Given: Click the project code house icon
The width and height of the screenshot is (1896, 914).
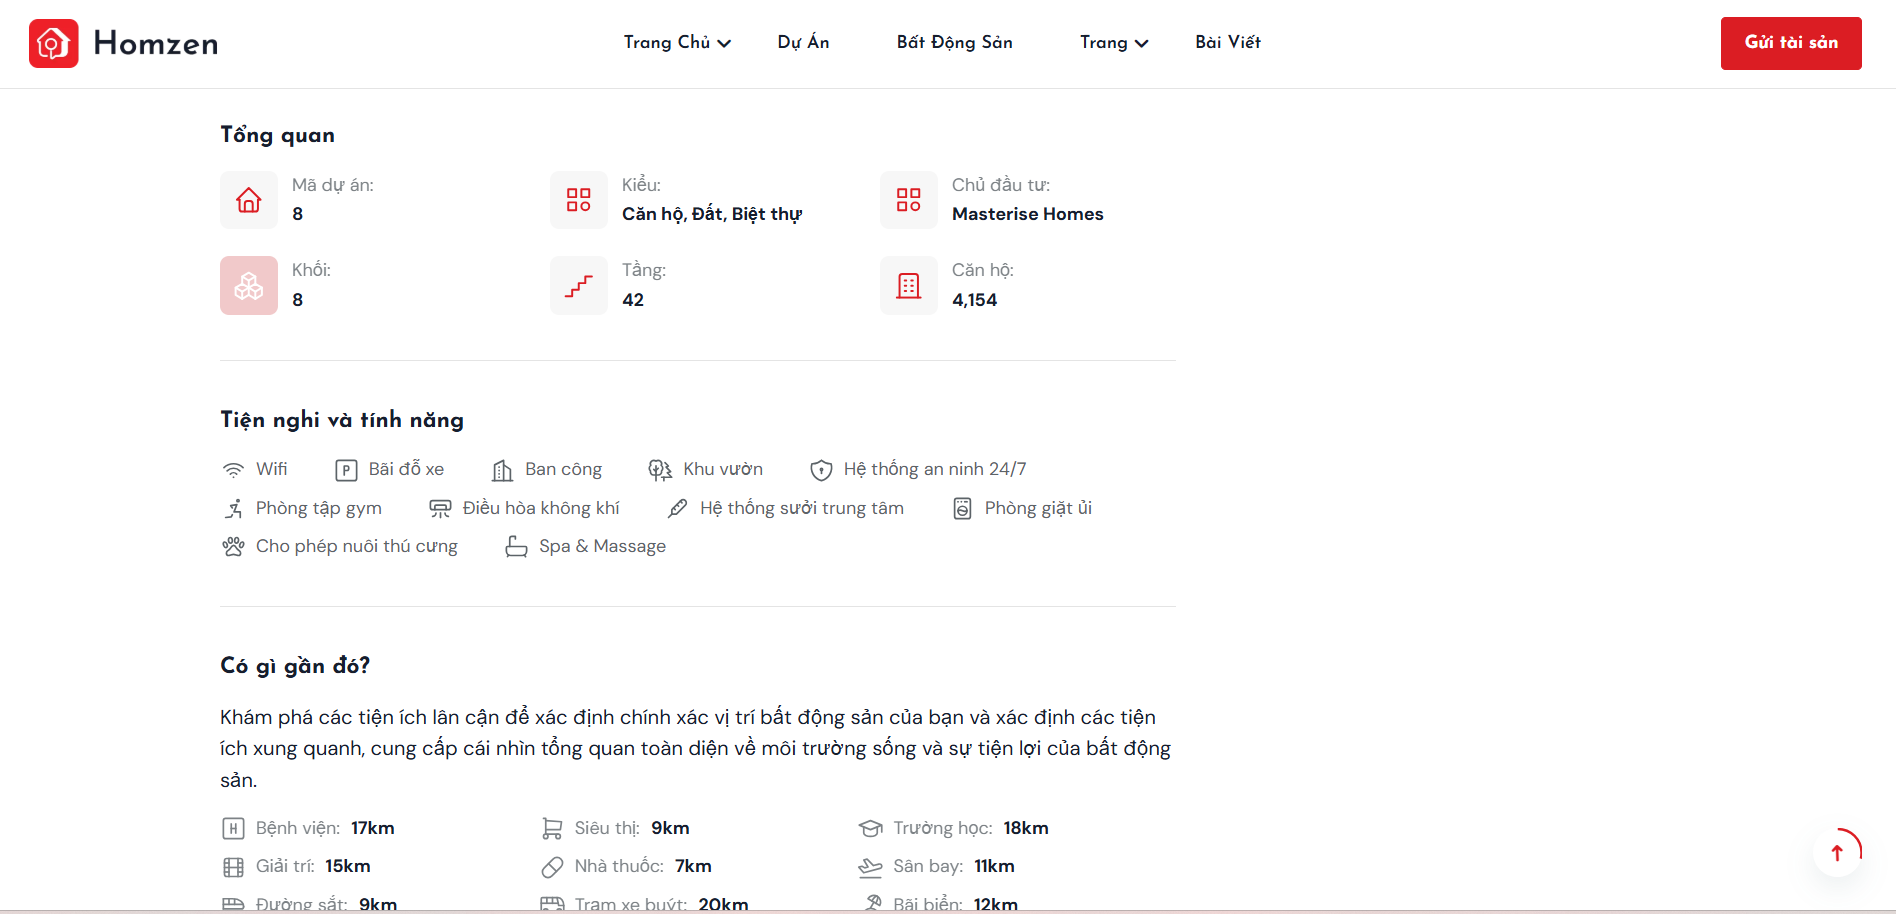Looking at the screenshot, I should (x=249, y=200).
